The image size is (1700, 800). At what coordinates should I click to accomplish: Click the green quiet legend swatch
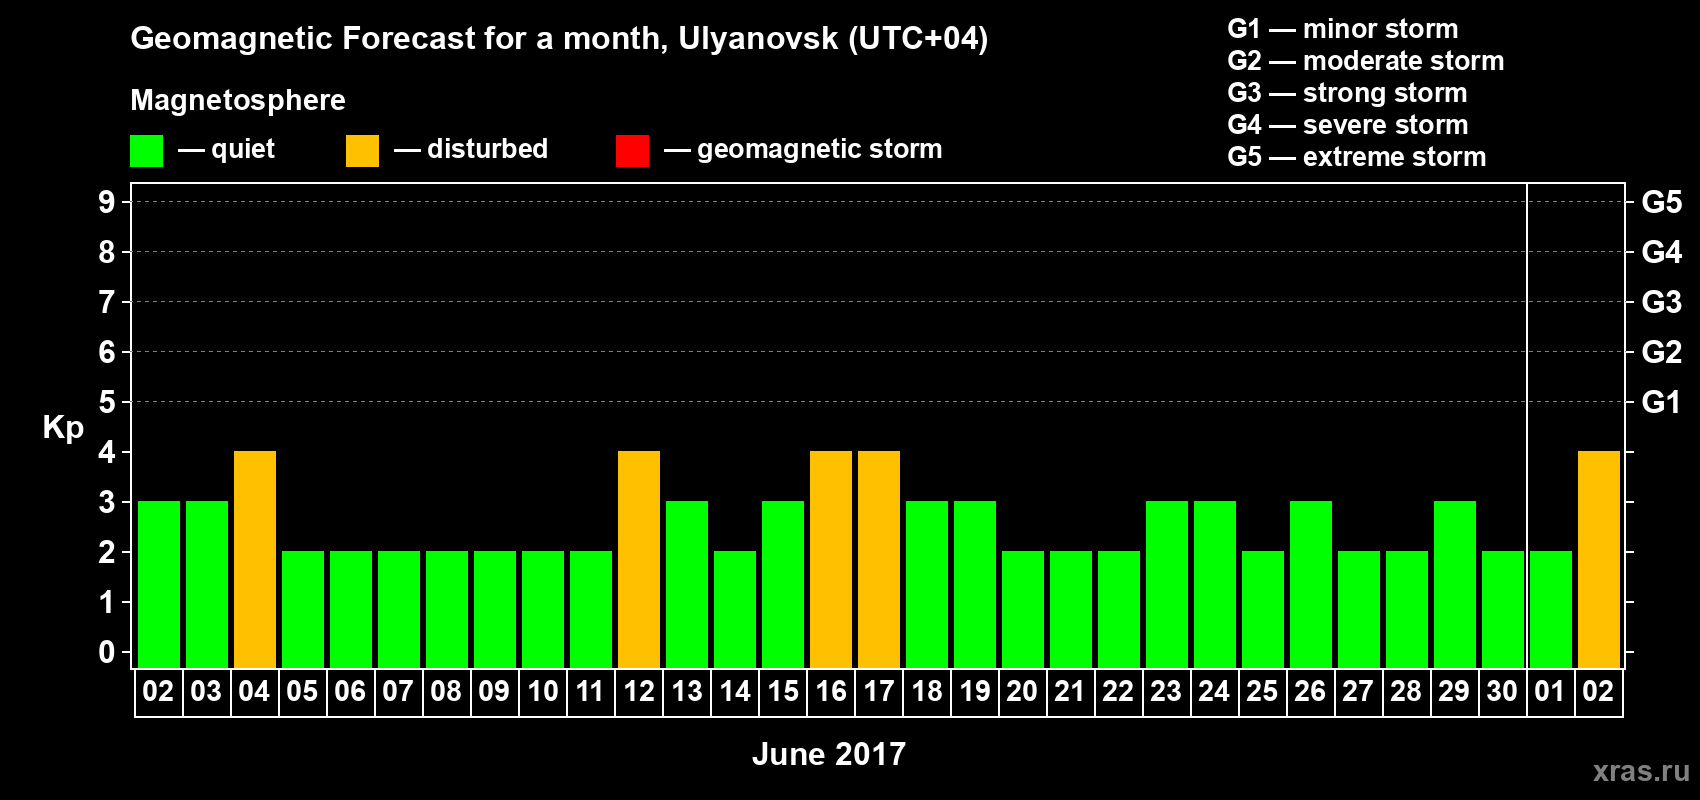(x=146, y=151)
